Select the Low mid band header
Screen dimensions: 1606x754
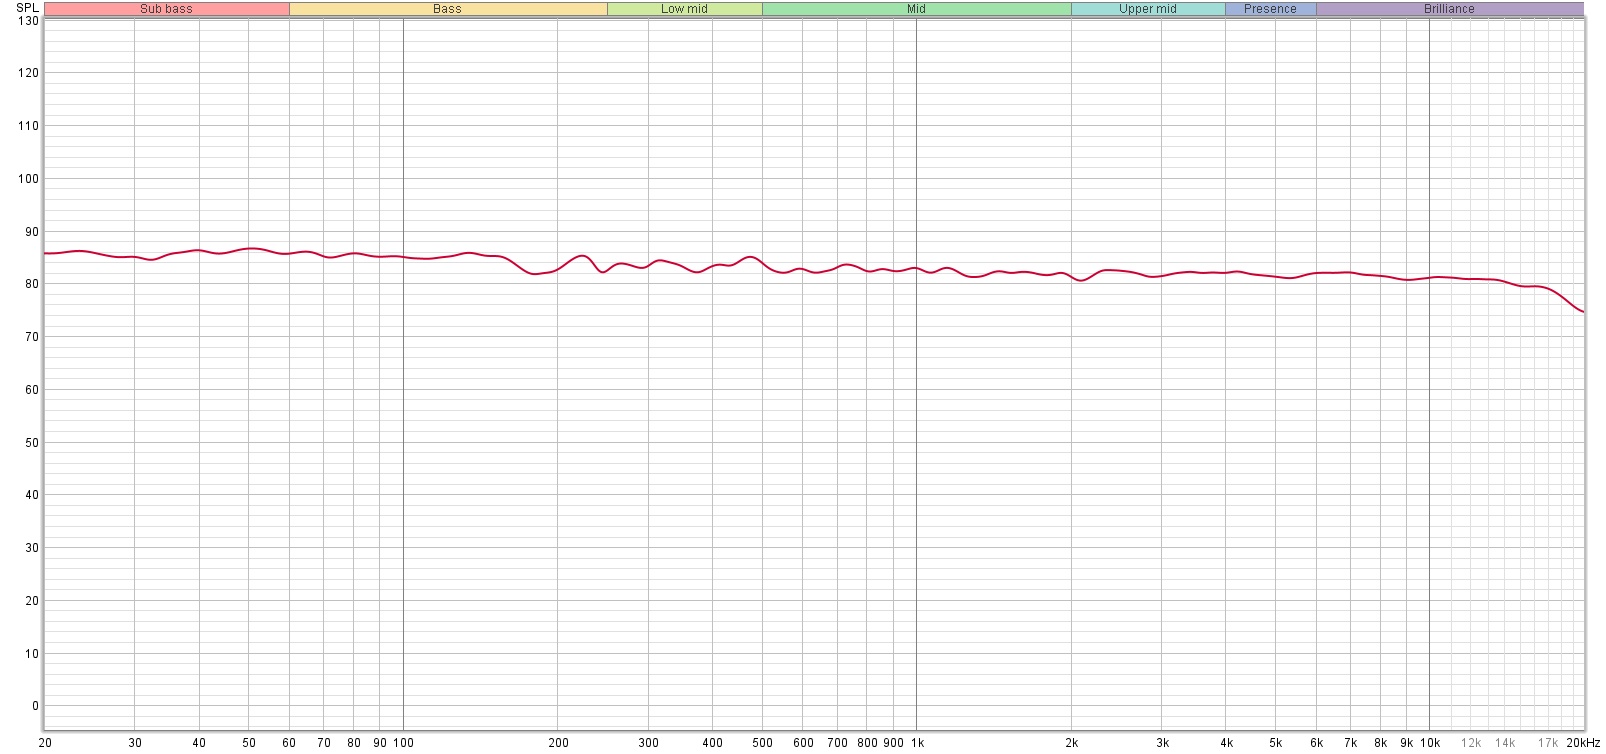[685, 9]
